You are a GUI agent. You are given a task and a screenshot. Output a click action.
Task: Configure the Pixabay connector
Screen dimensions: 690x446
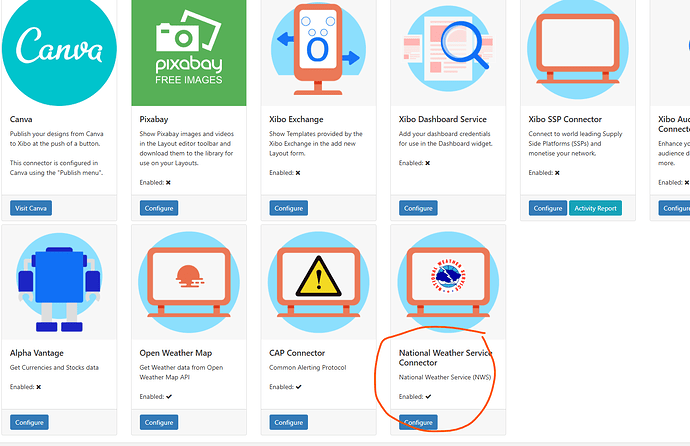159,208
